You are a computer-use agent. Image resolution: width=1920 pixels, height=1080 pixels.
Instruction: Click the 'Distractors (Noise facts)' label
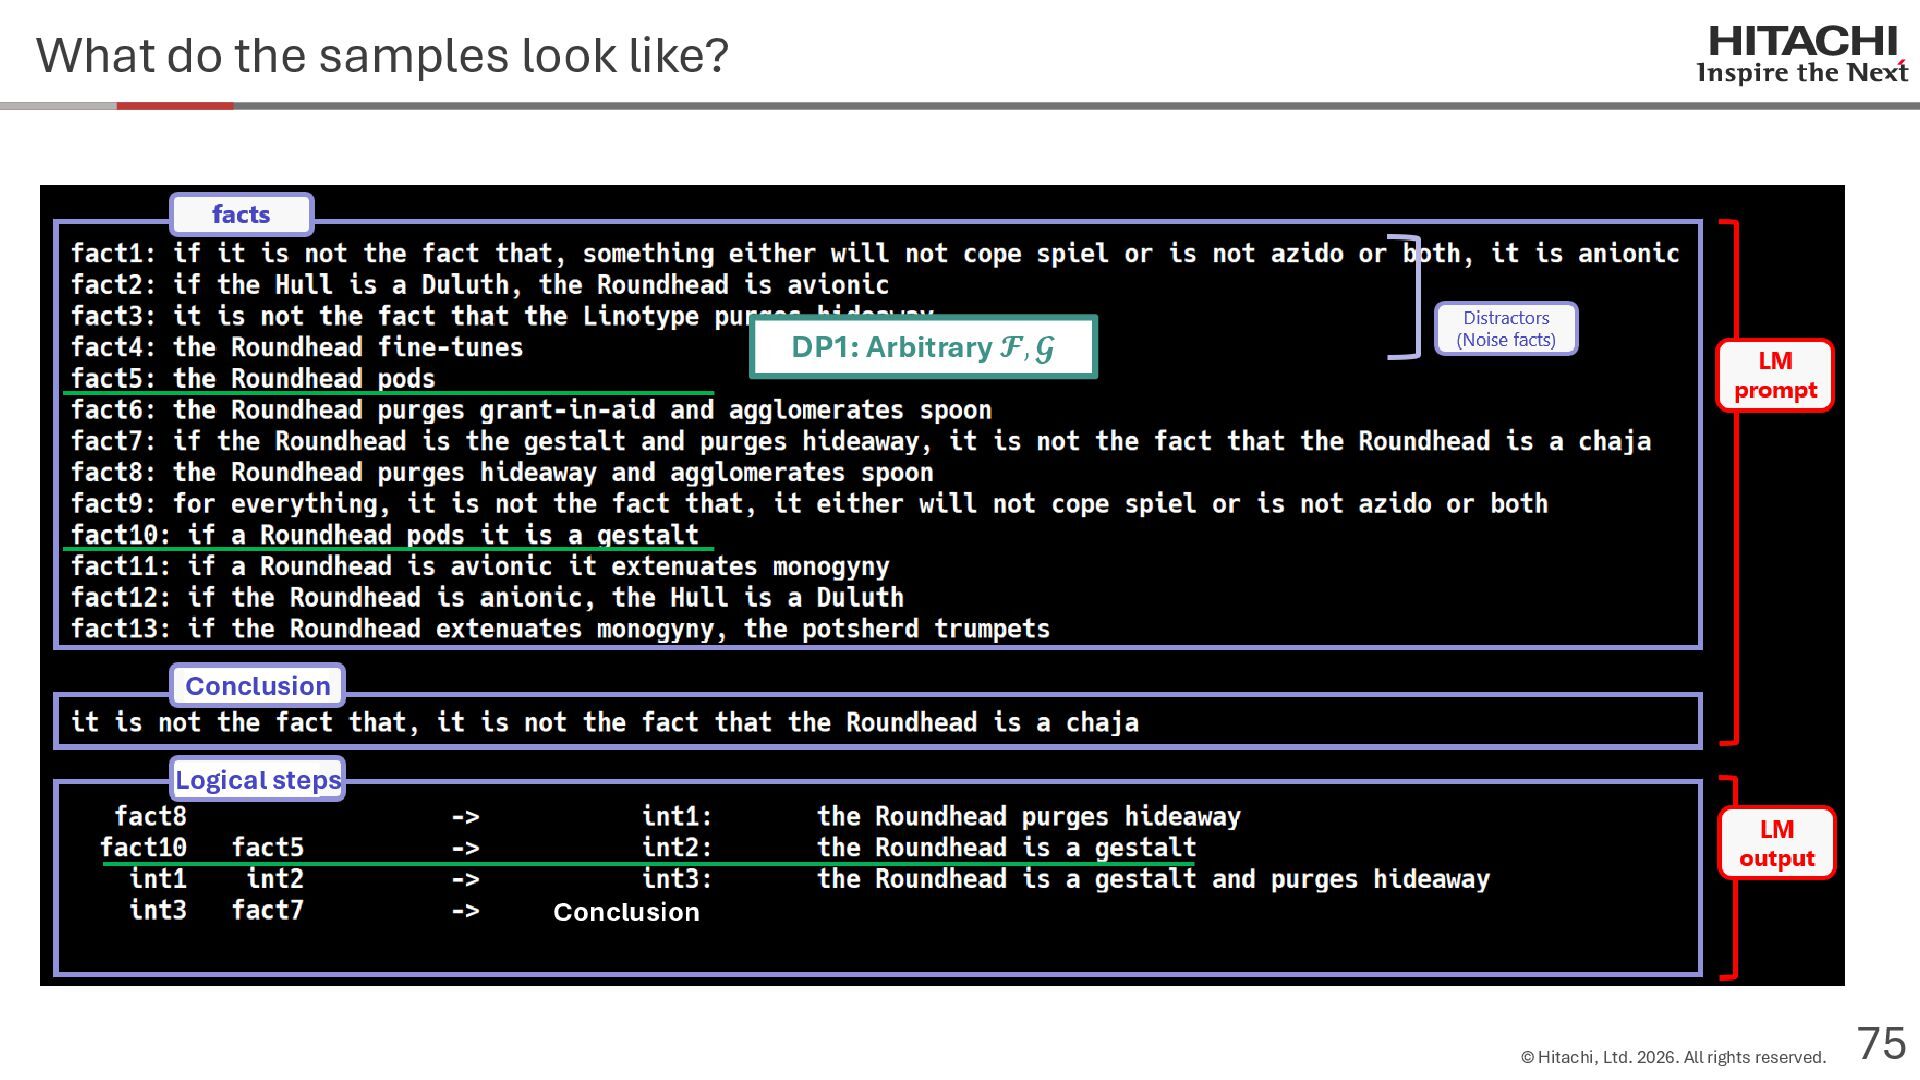click(x=1505, y=329)
